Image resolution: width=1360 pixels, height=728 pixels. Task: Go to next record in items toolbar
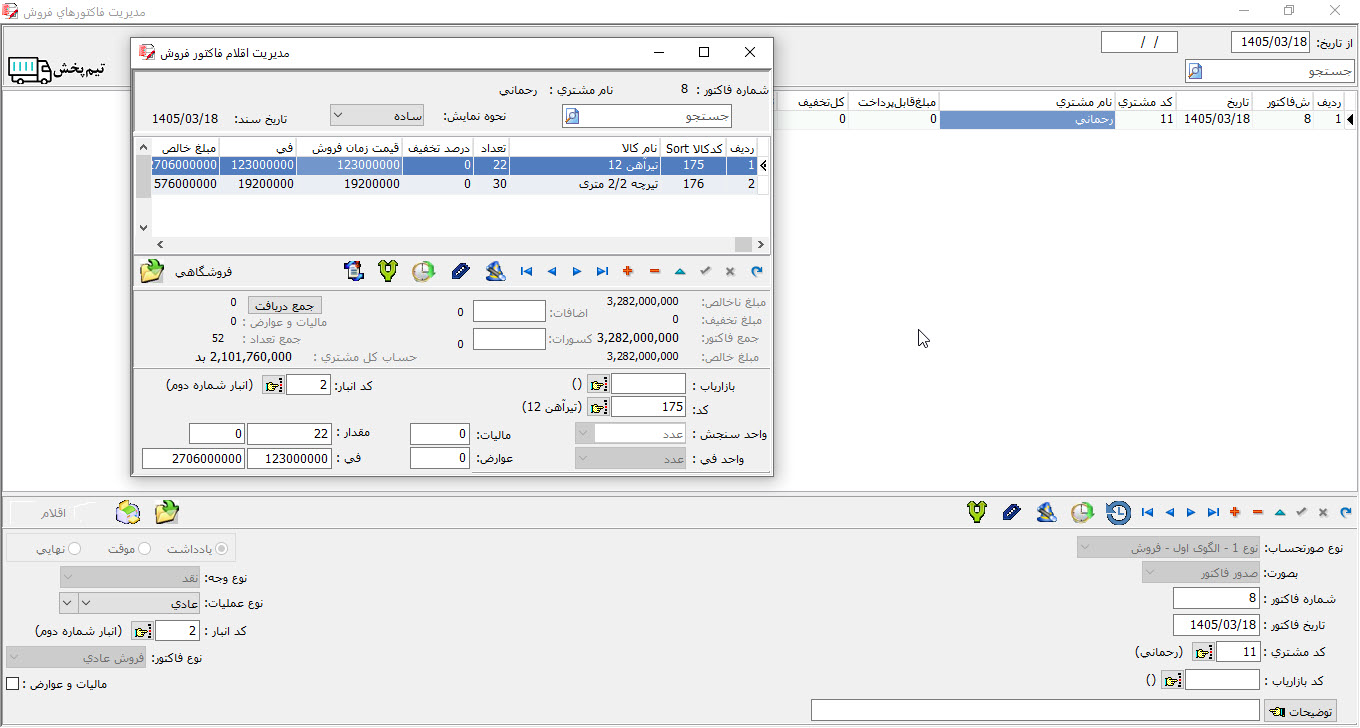[x=577, y=271]
